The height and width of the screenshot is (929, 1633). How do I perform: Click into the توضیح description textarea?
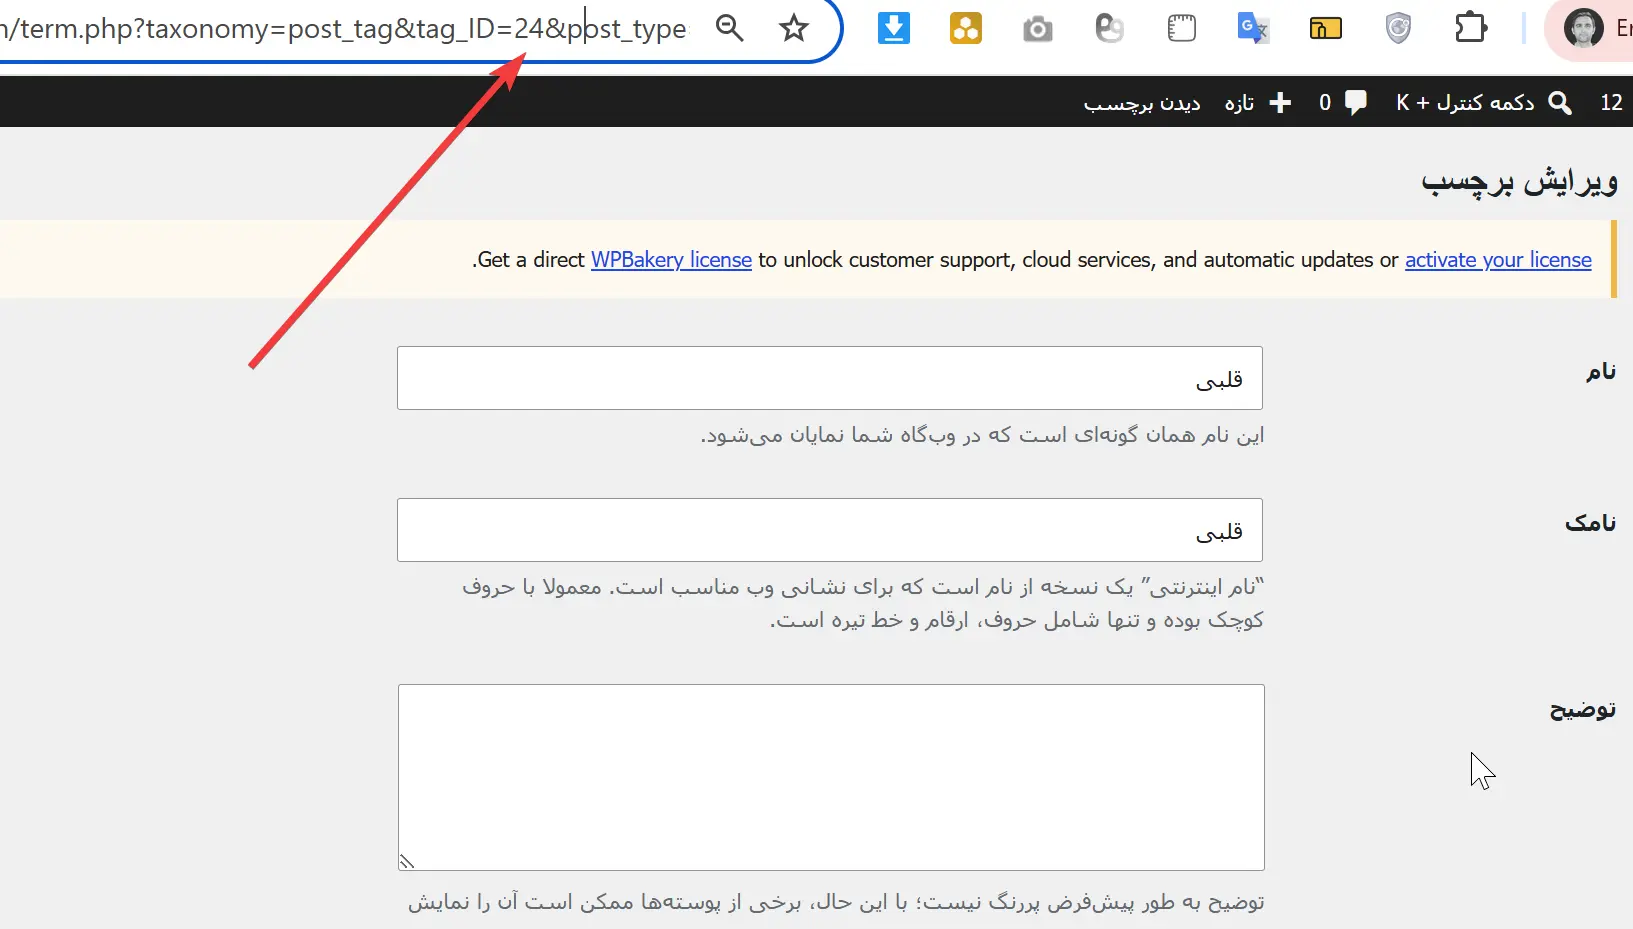click(831, 777)
